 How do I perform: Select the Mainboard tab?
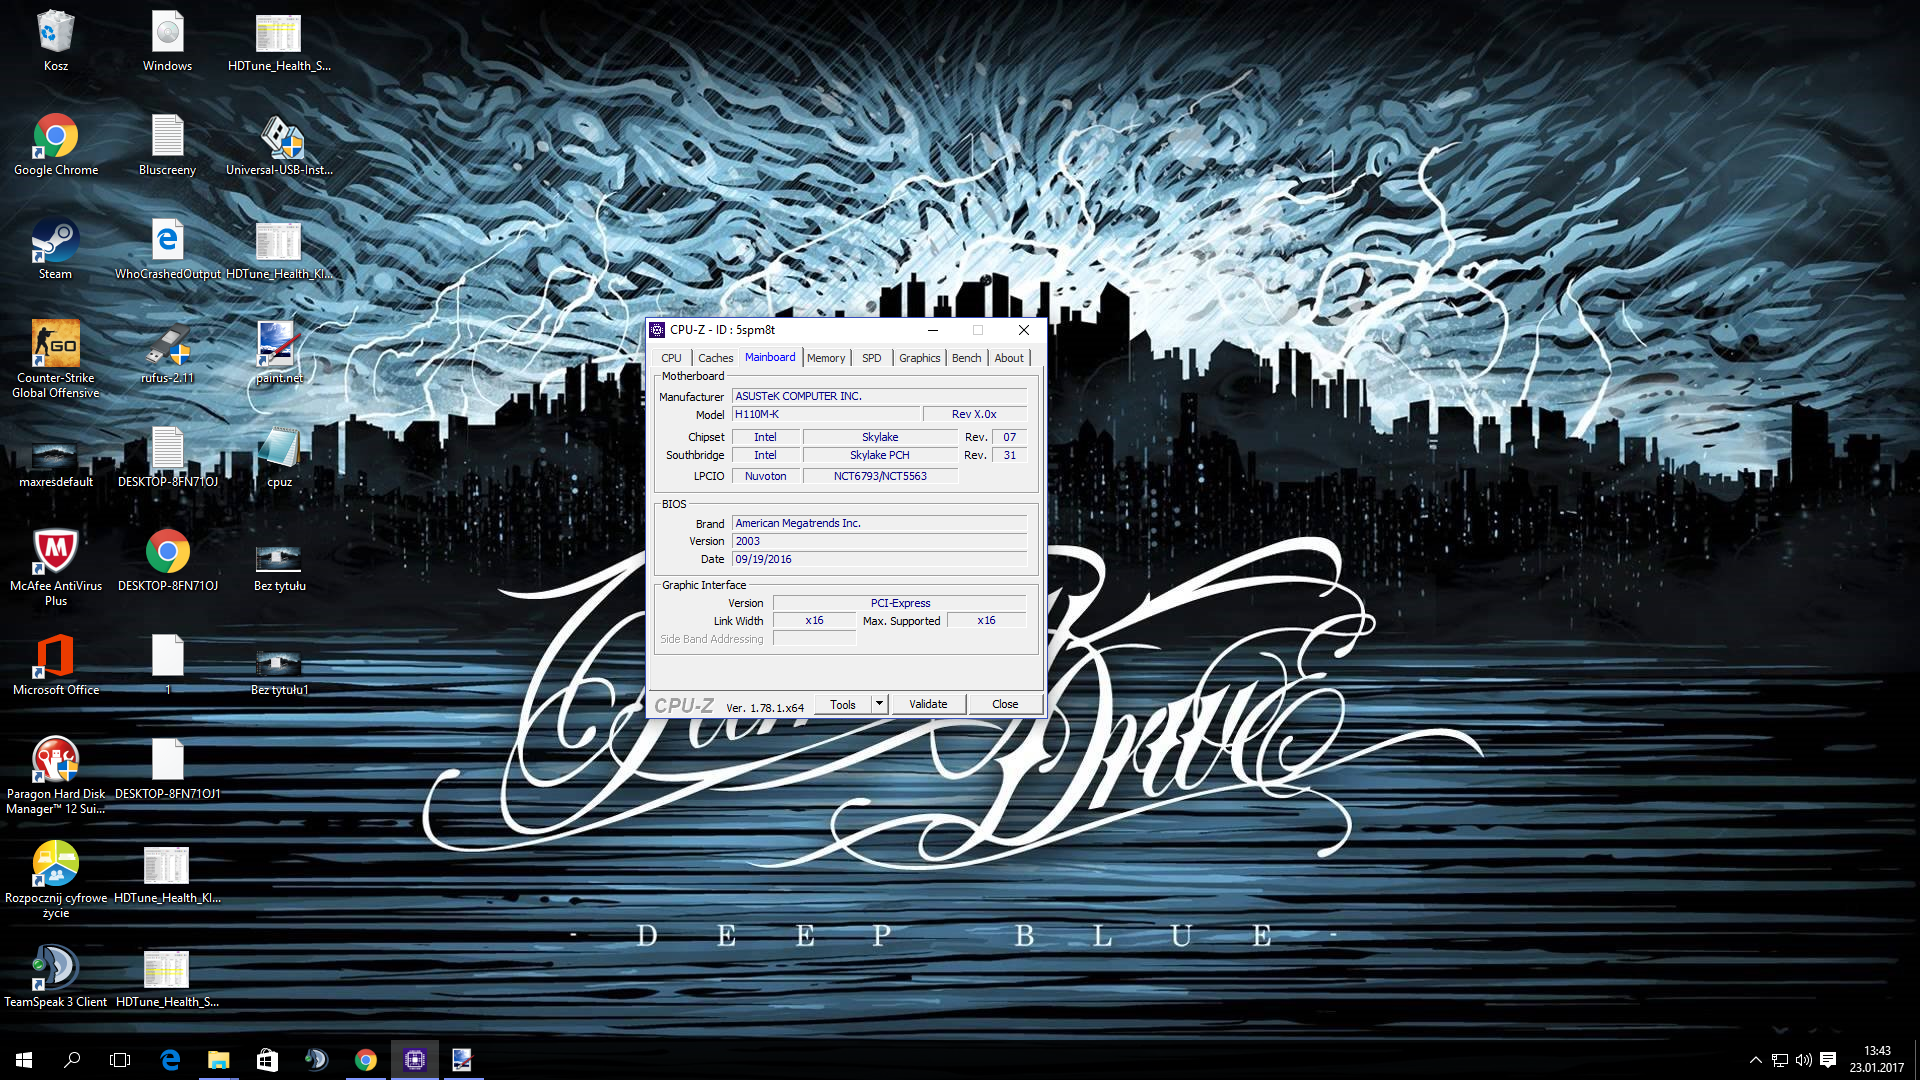[x=770, y=357]
